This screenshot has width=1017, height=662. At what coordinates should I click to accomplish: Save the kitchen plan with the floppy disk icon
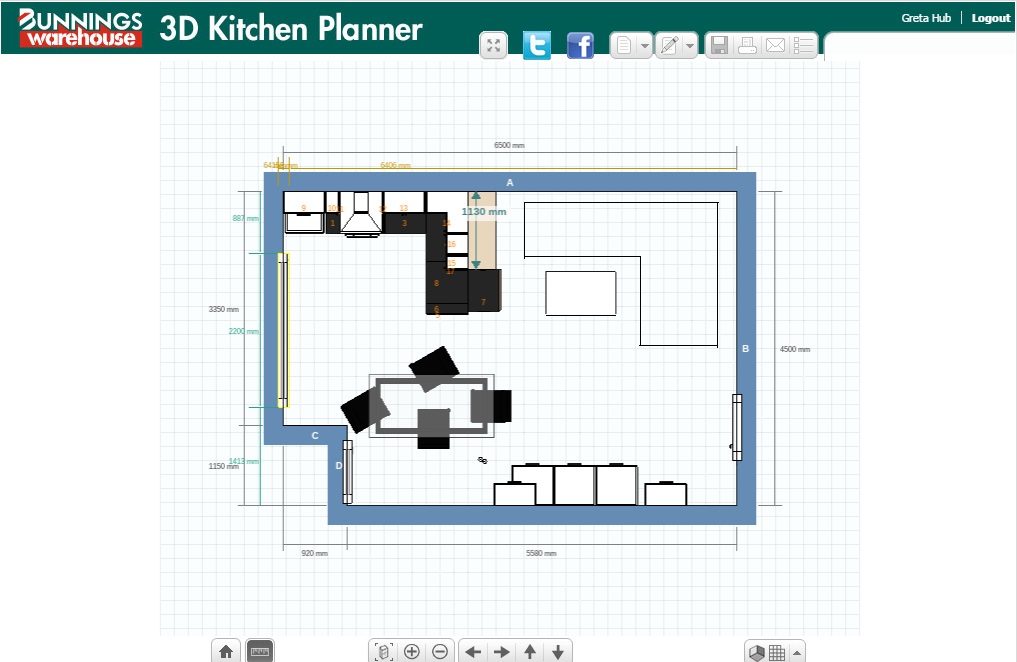[718, 45]
